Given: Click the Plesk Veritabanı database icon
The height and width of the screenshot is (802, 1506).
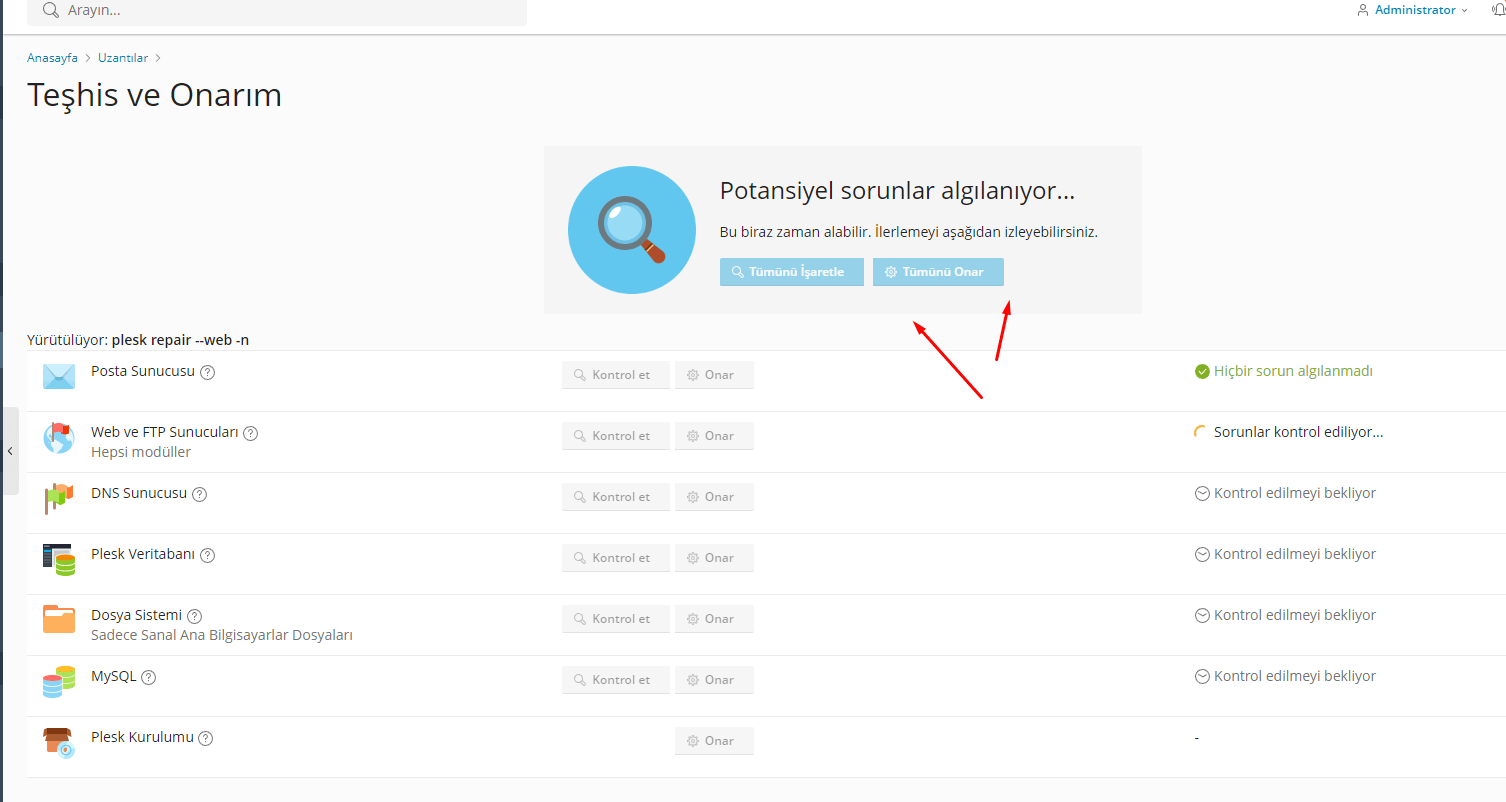Looking at the screenshot, I should (x=59, y=560).
